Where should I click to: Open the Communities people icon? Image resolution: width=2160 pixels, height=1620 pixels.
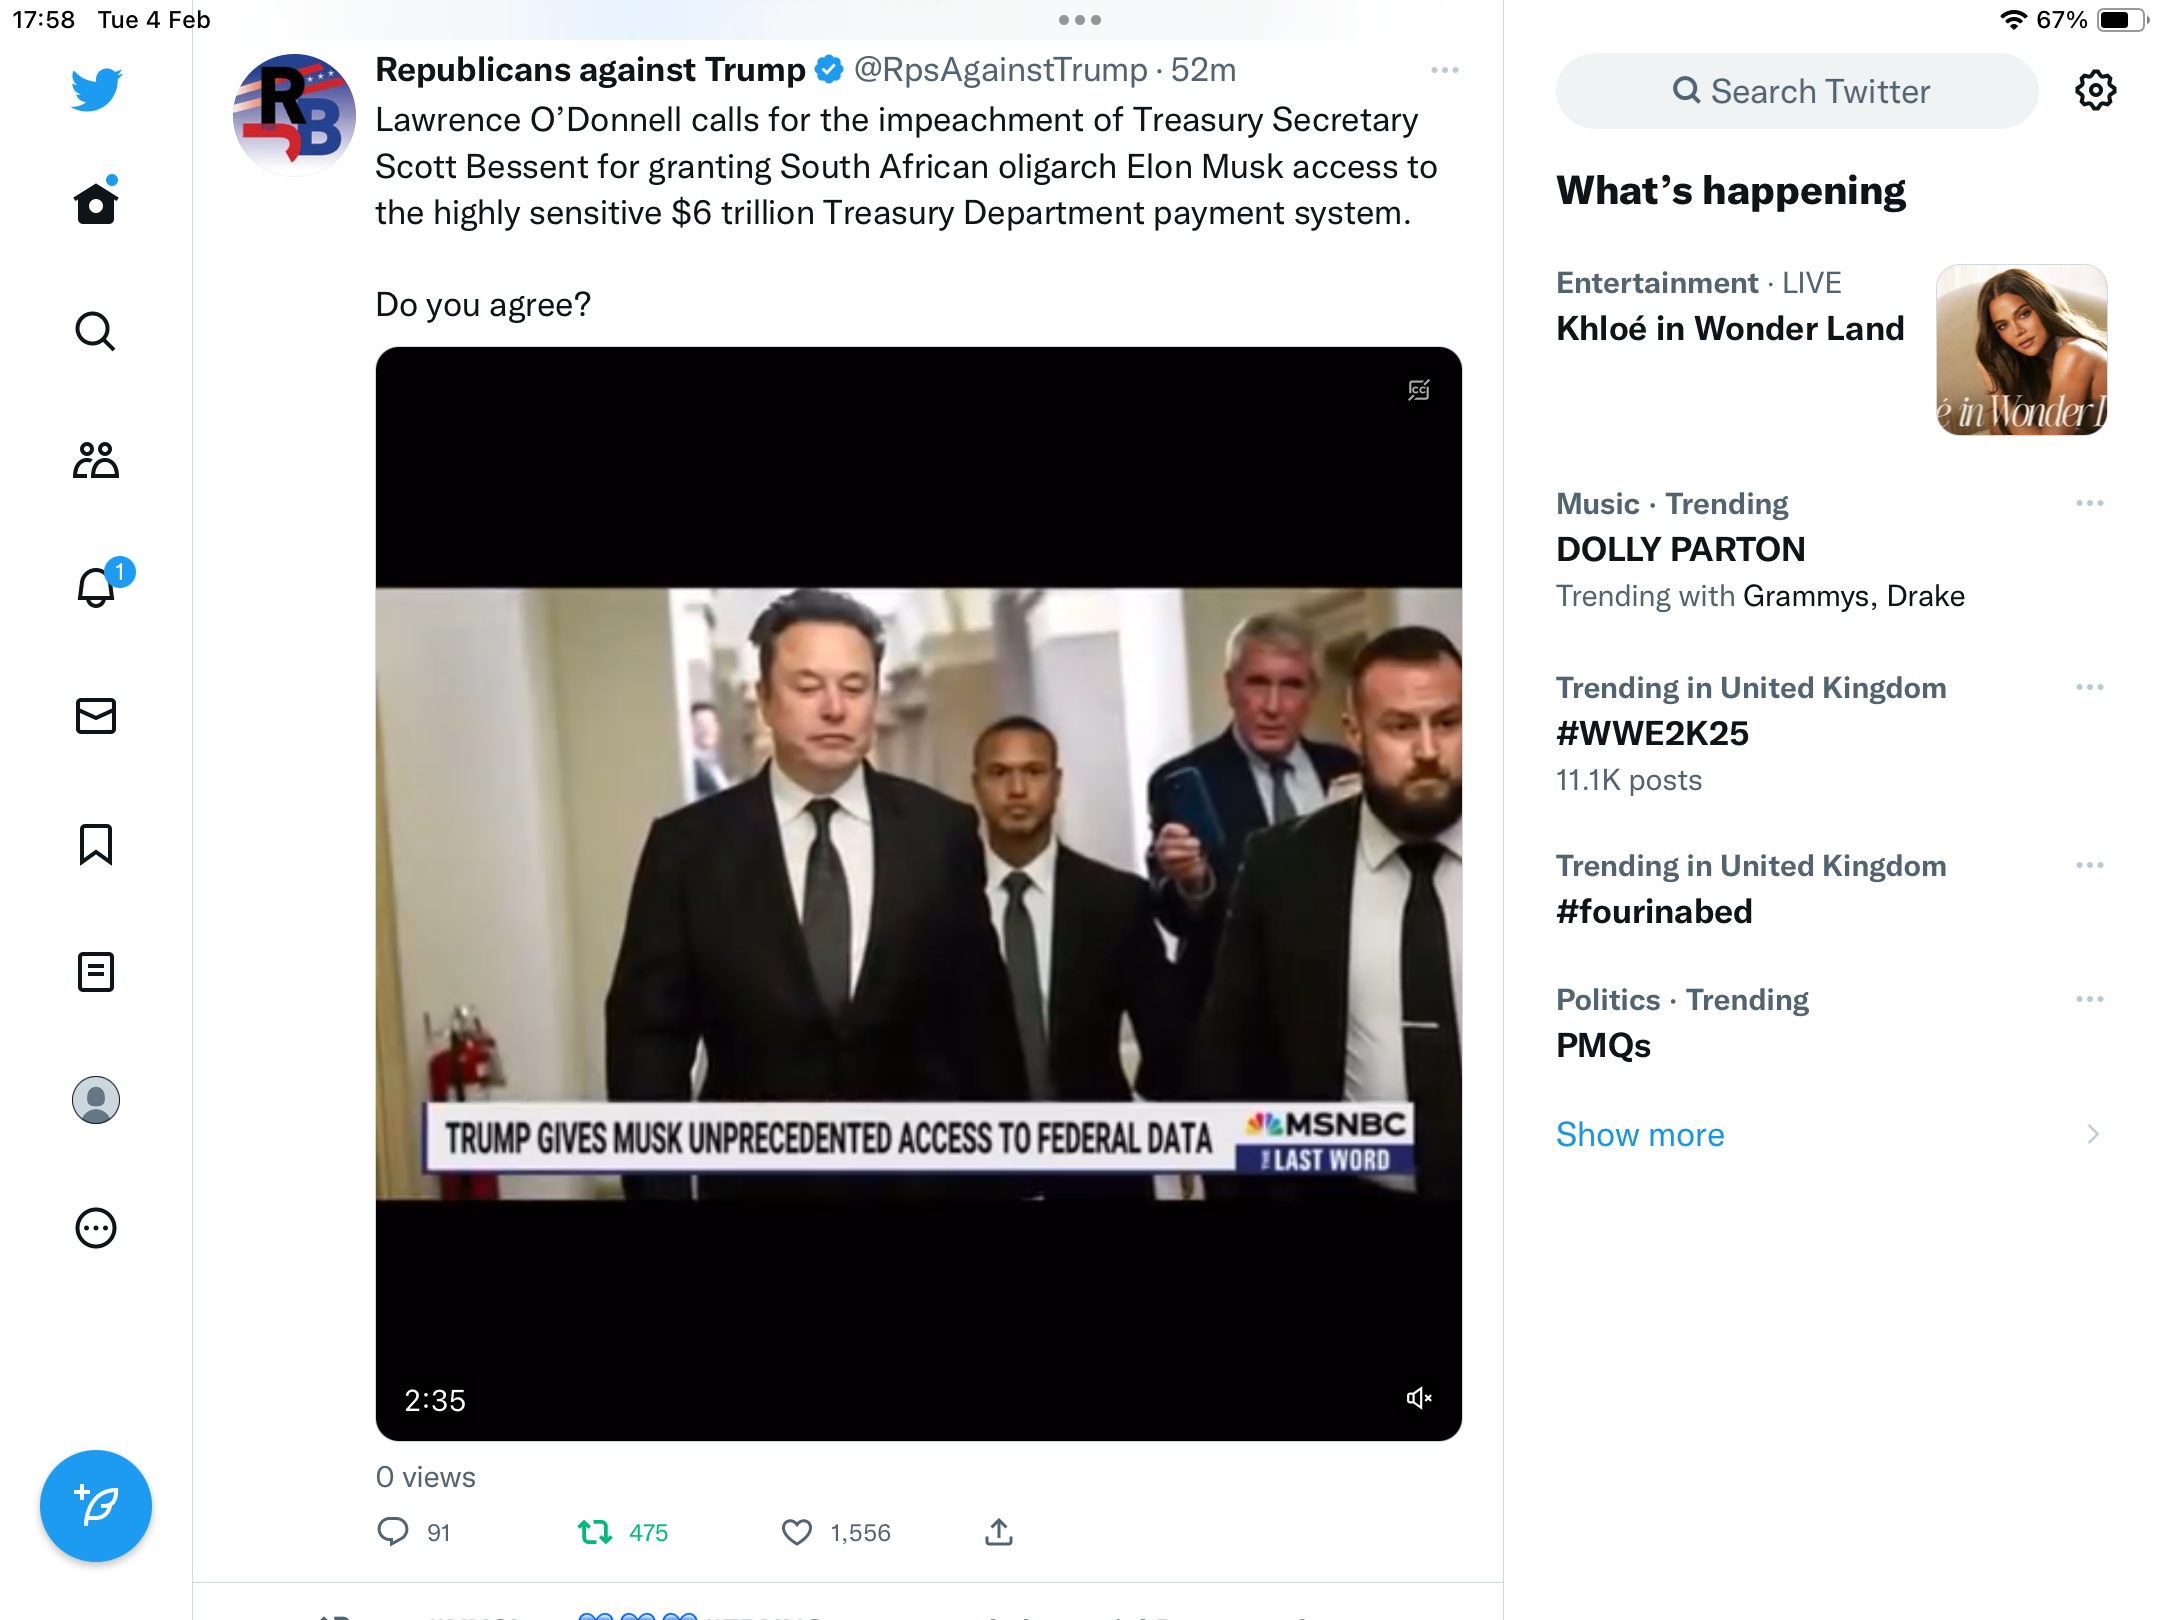(96, 460)
